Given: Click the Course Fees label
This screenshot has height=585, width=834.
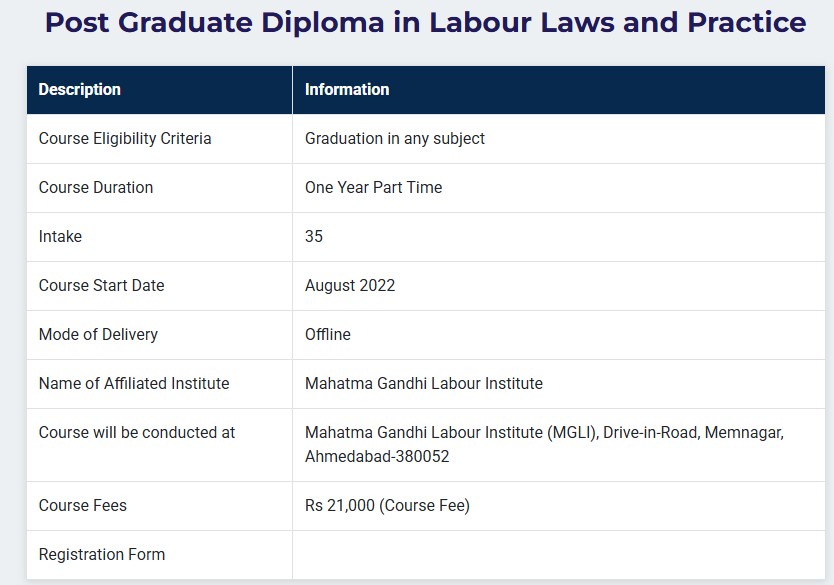Looking at the screenshot, I should pyautogui.click(x=82, y=505).
